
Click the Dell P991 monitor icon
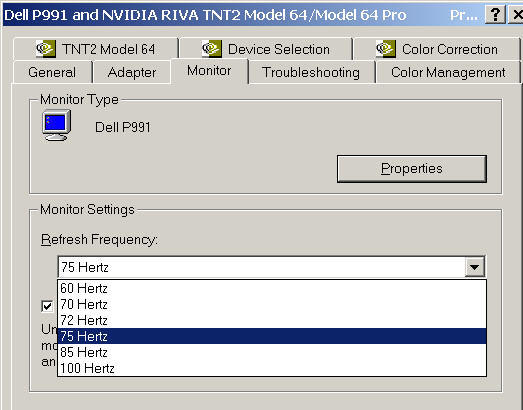[x=56, y=125]
